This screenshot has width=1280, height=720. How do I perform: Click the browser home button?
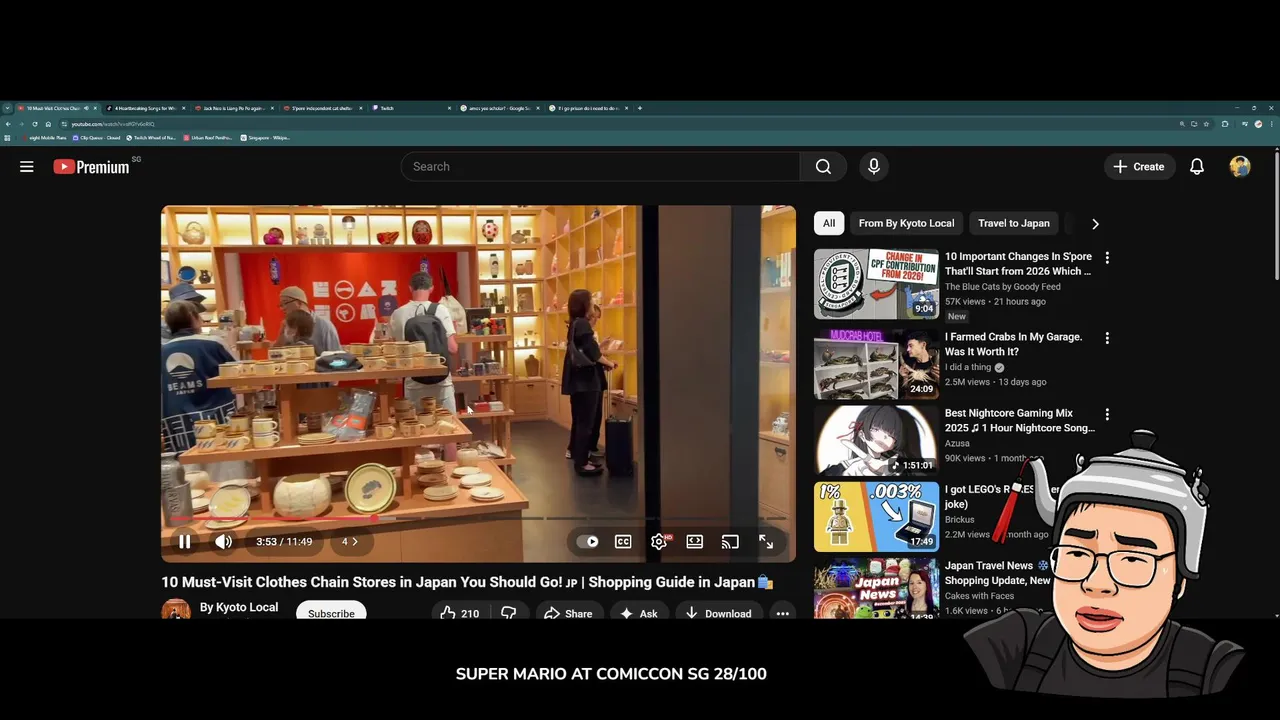[48, 124]
